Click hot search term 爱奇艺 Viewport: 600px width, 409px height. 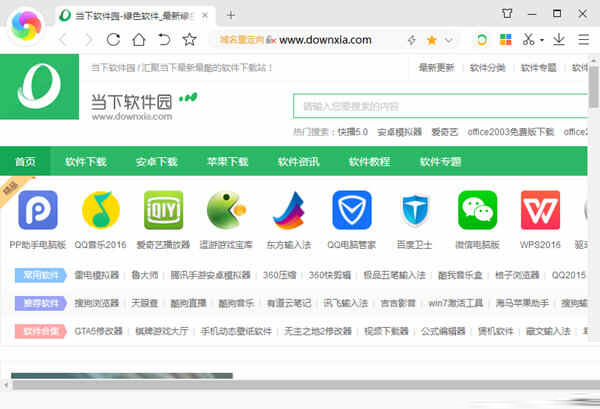tap(445, 132)
